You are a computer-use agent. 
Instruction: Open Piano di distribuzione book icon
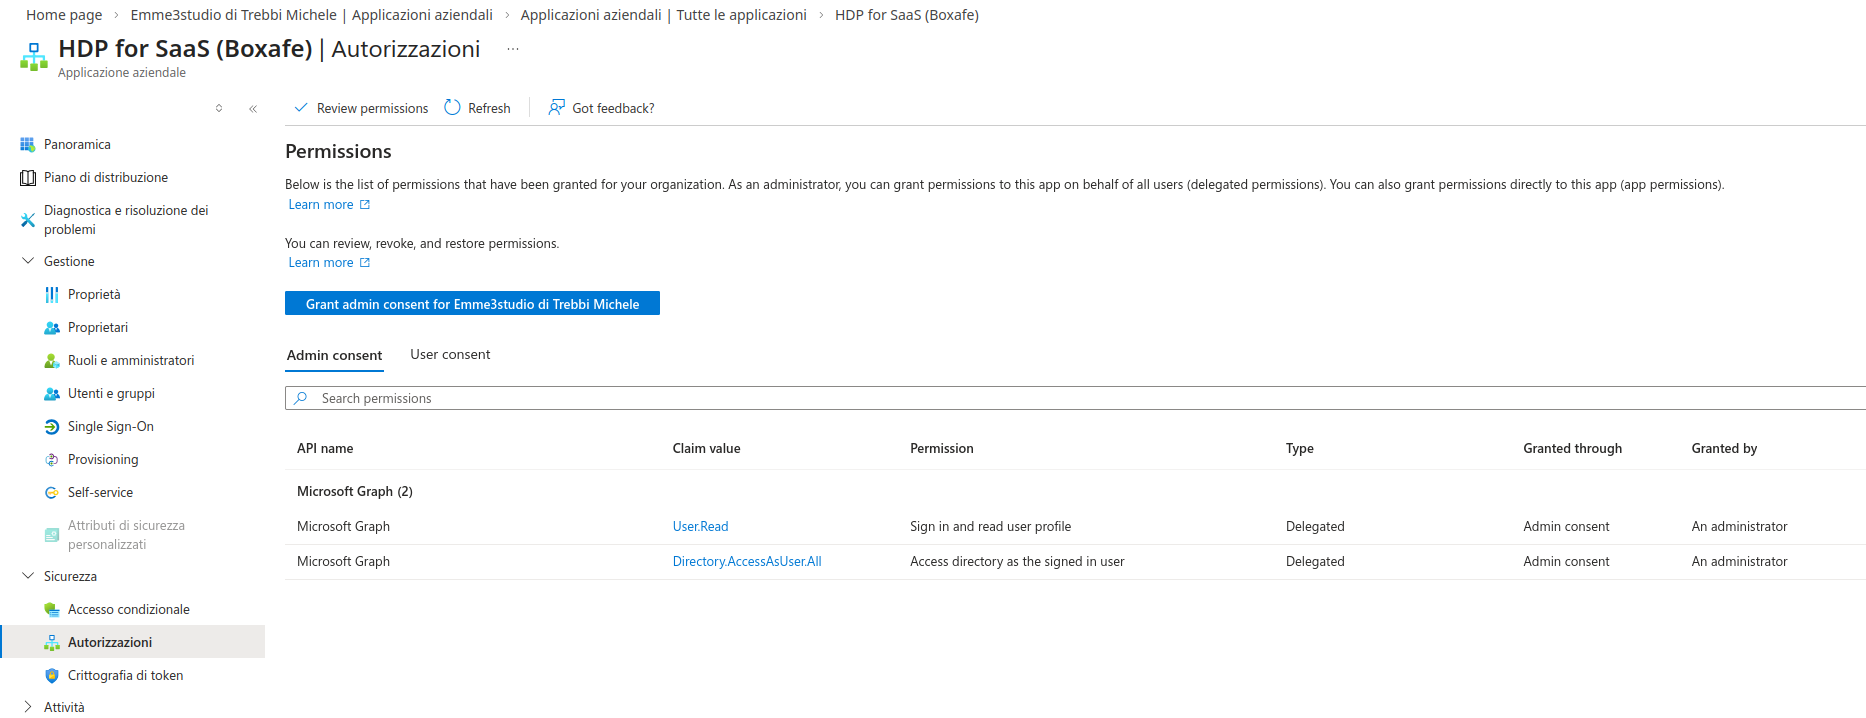point(28,178)
